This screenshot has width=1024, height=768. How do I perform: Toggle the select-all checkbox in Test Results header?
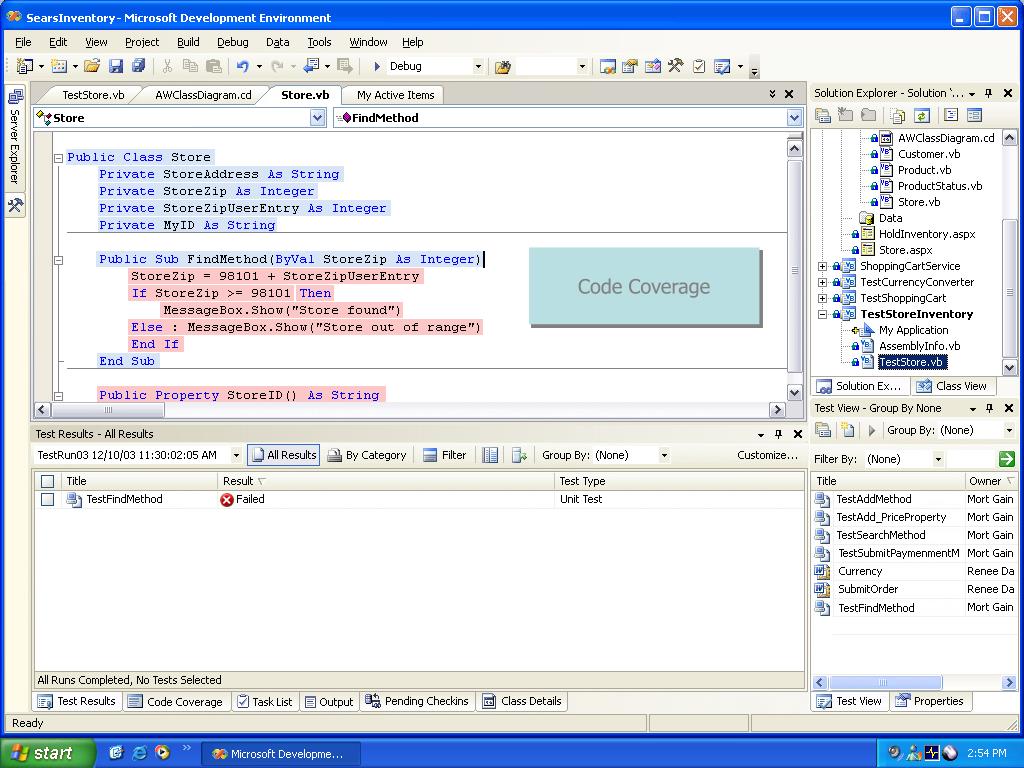coord(47,481)
